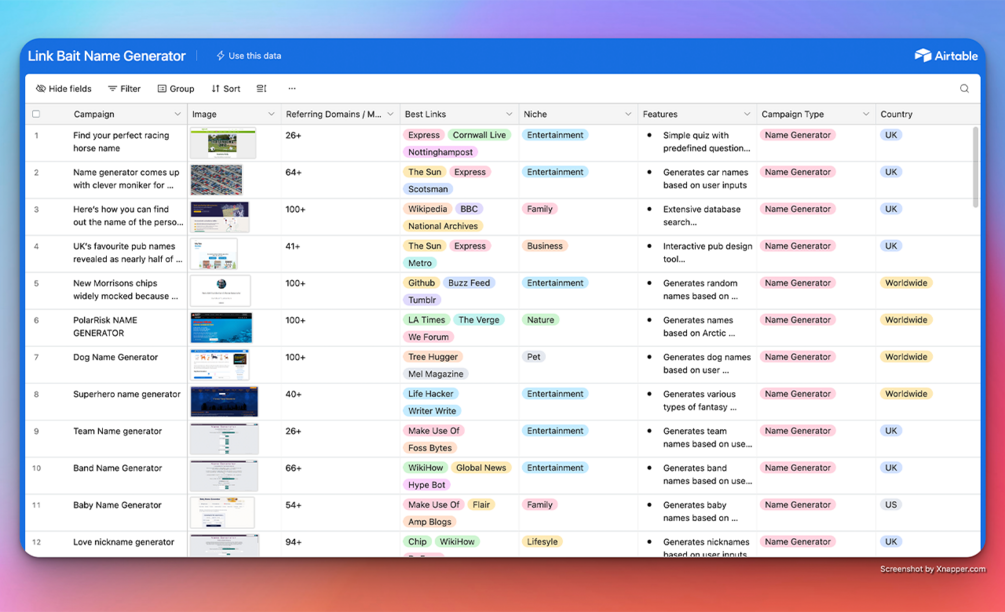The image size is (1005, 612).
Task: Expand the Features column dropdown arrow
Action: 747,114
